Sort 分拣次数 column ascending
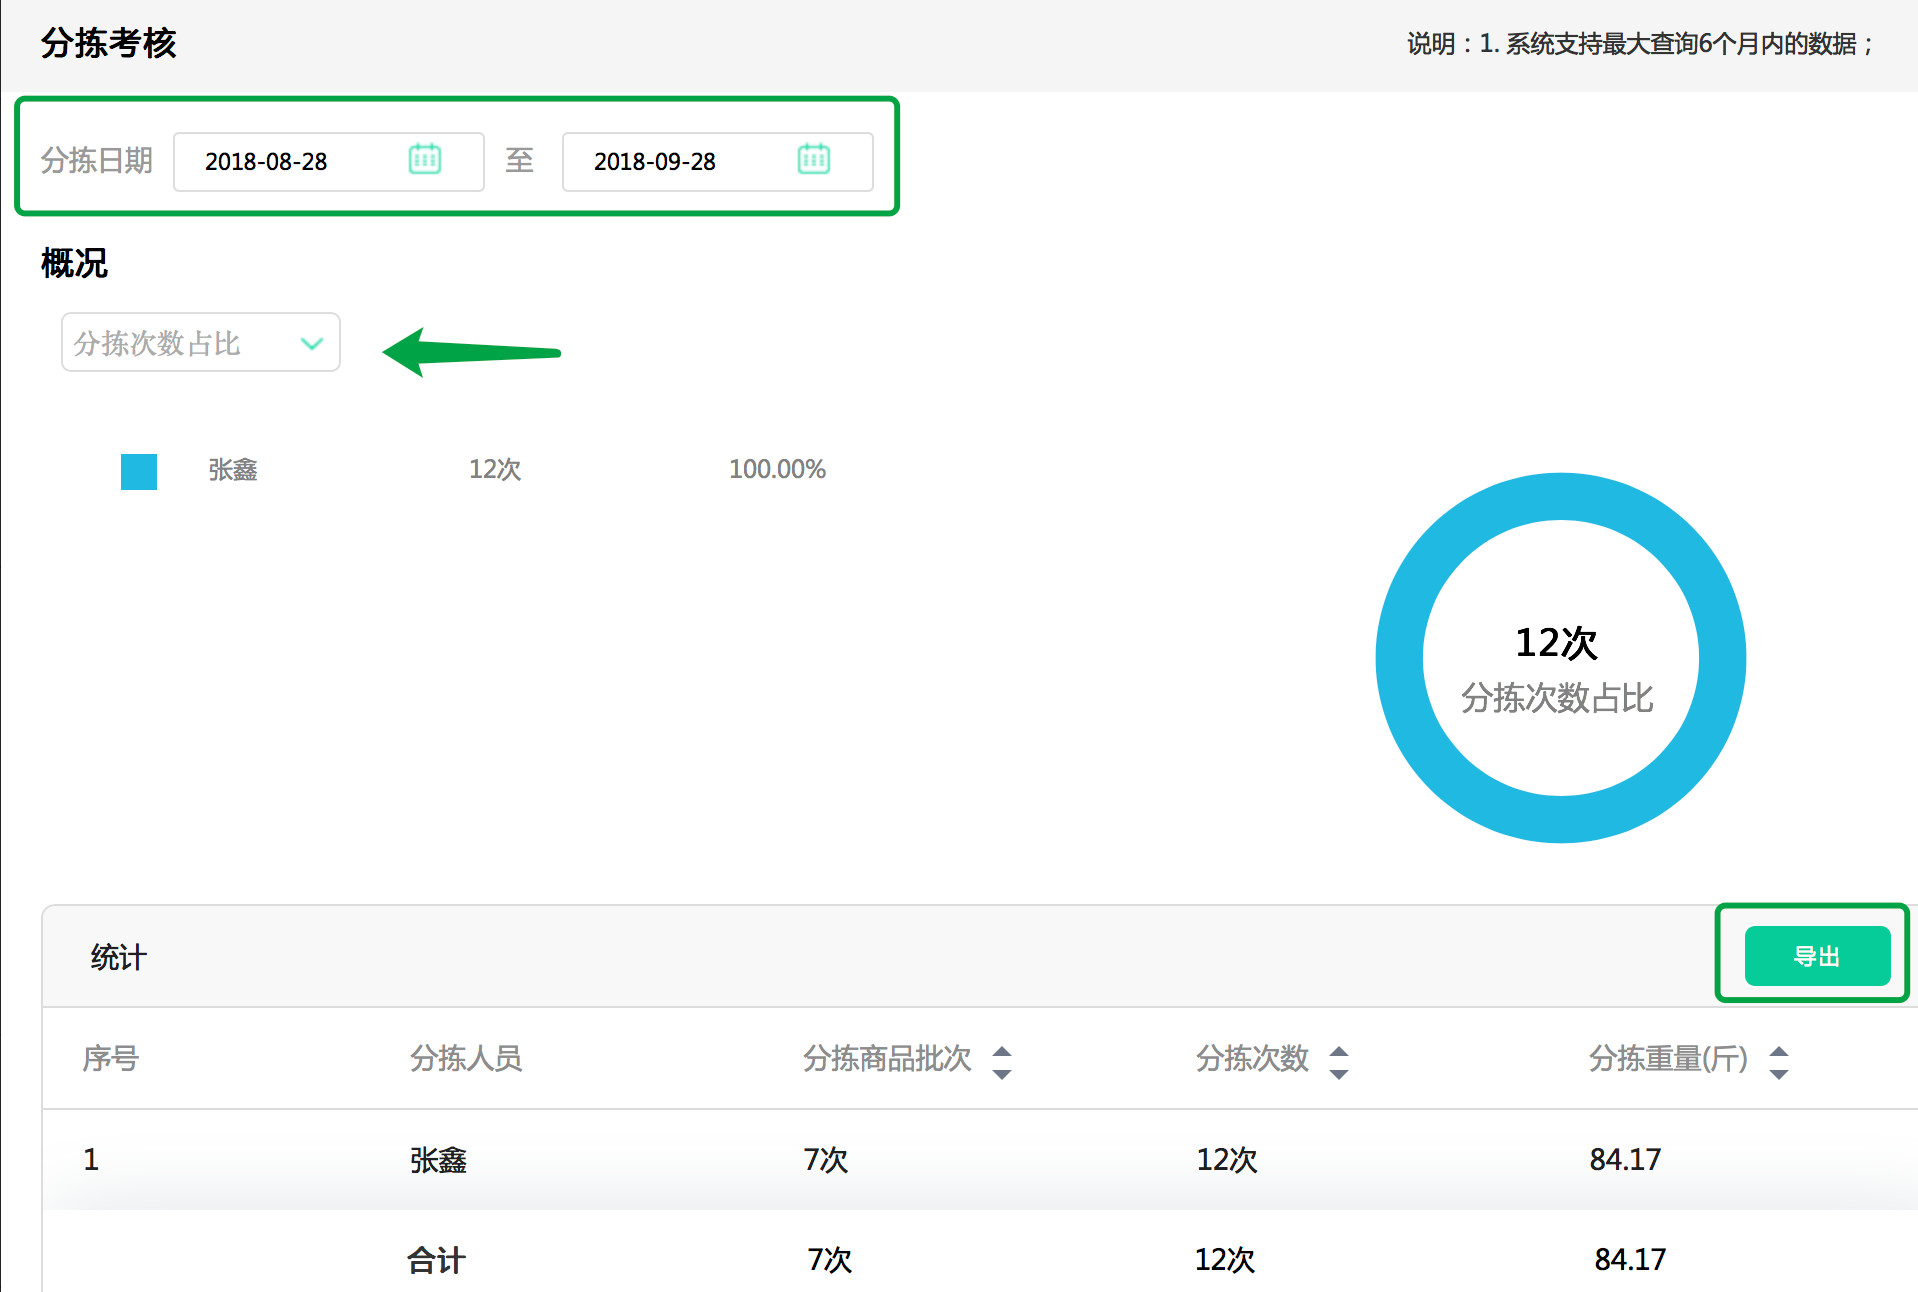The image size is (1918, 1292). [x=1339, y=1050]
